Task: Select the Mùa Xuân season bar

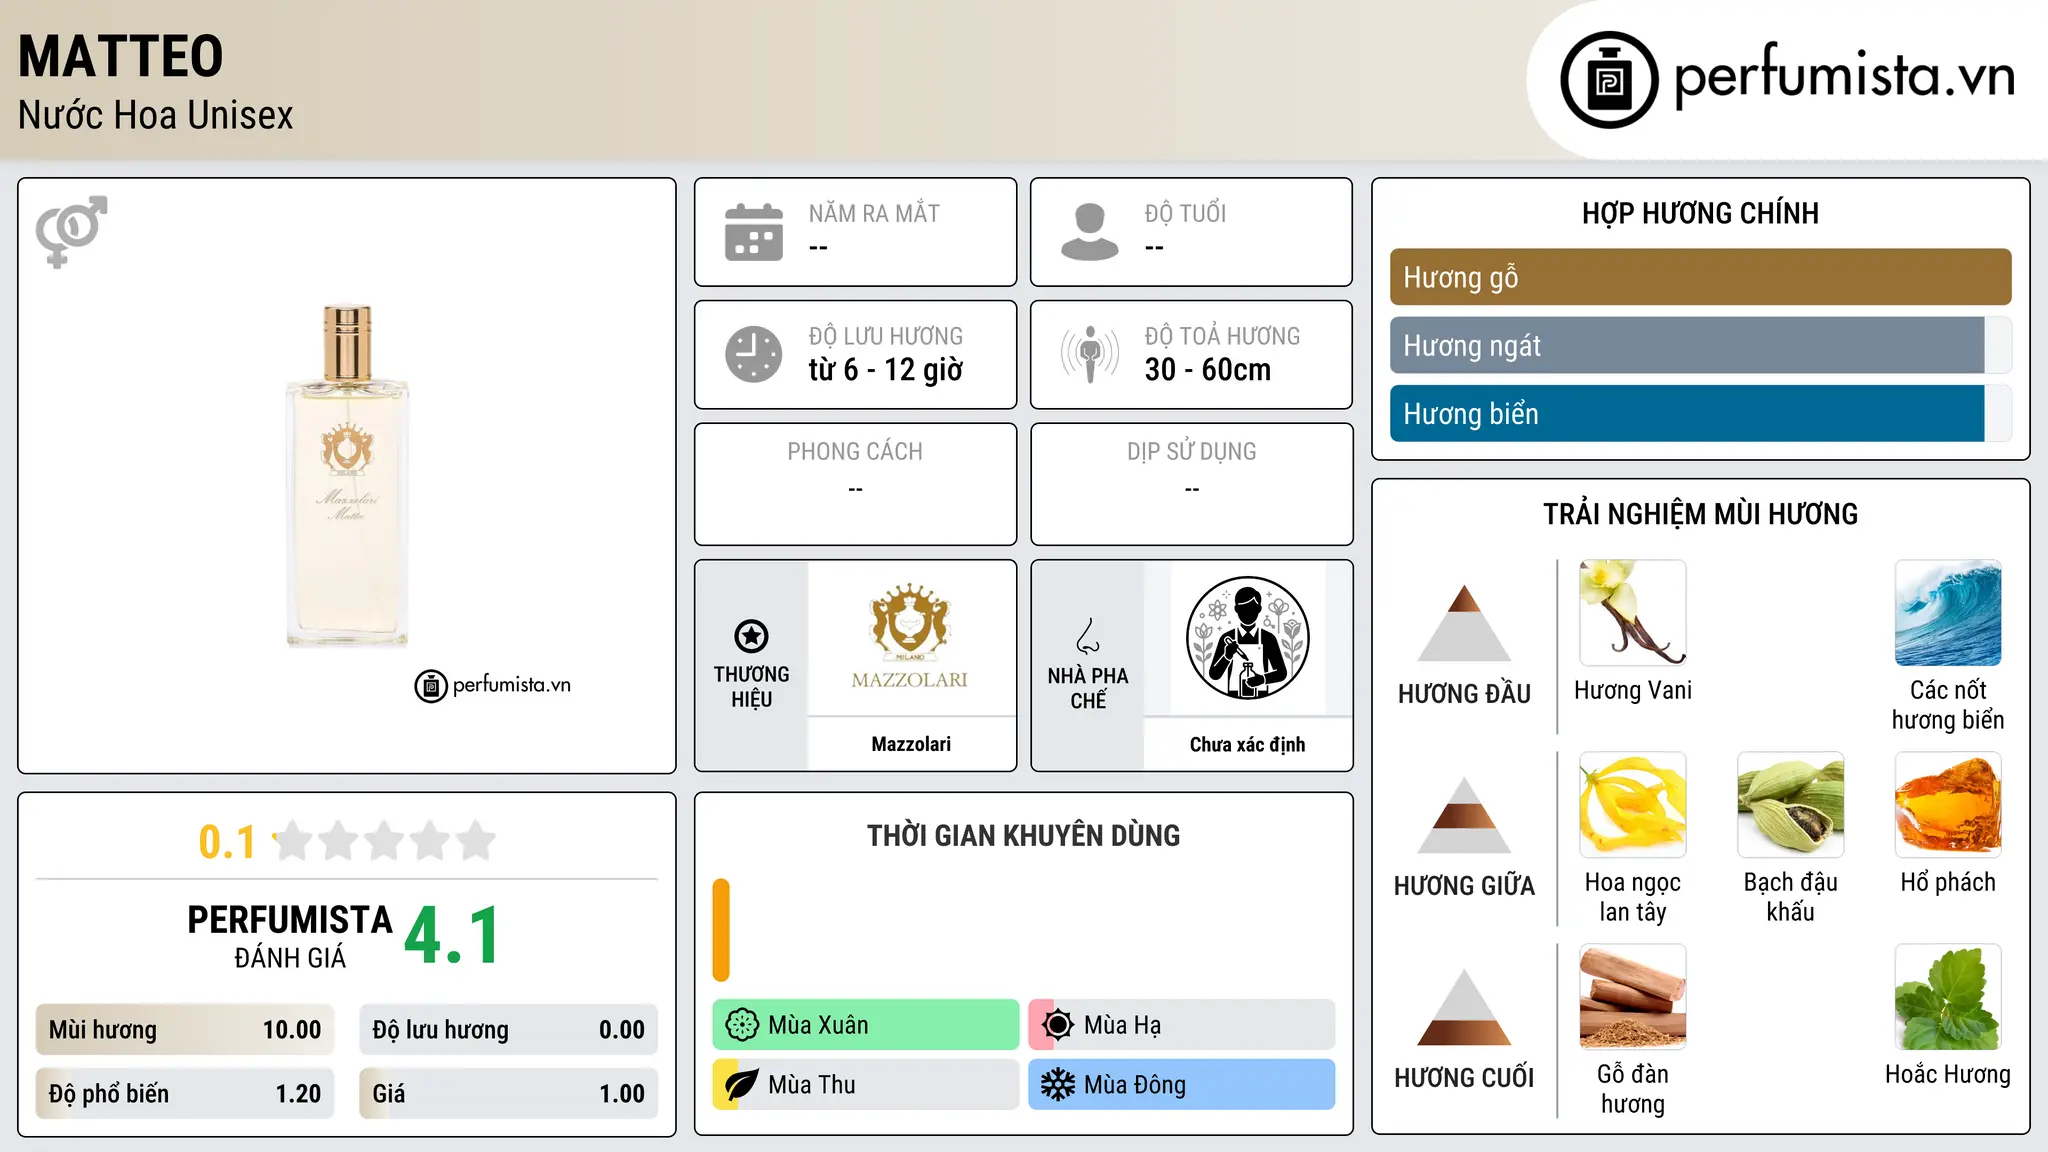Action: point(866,1025)
